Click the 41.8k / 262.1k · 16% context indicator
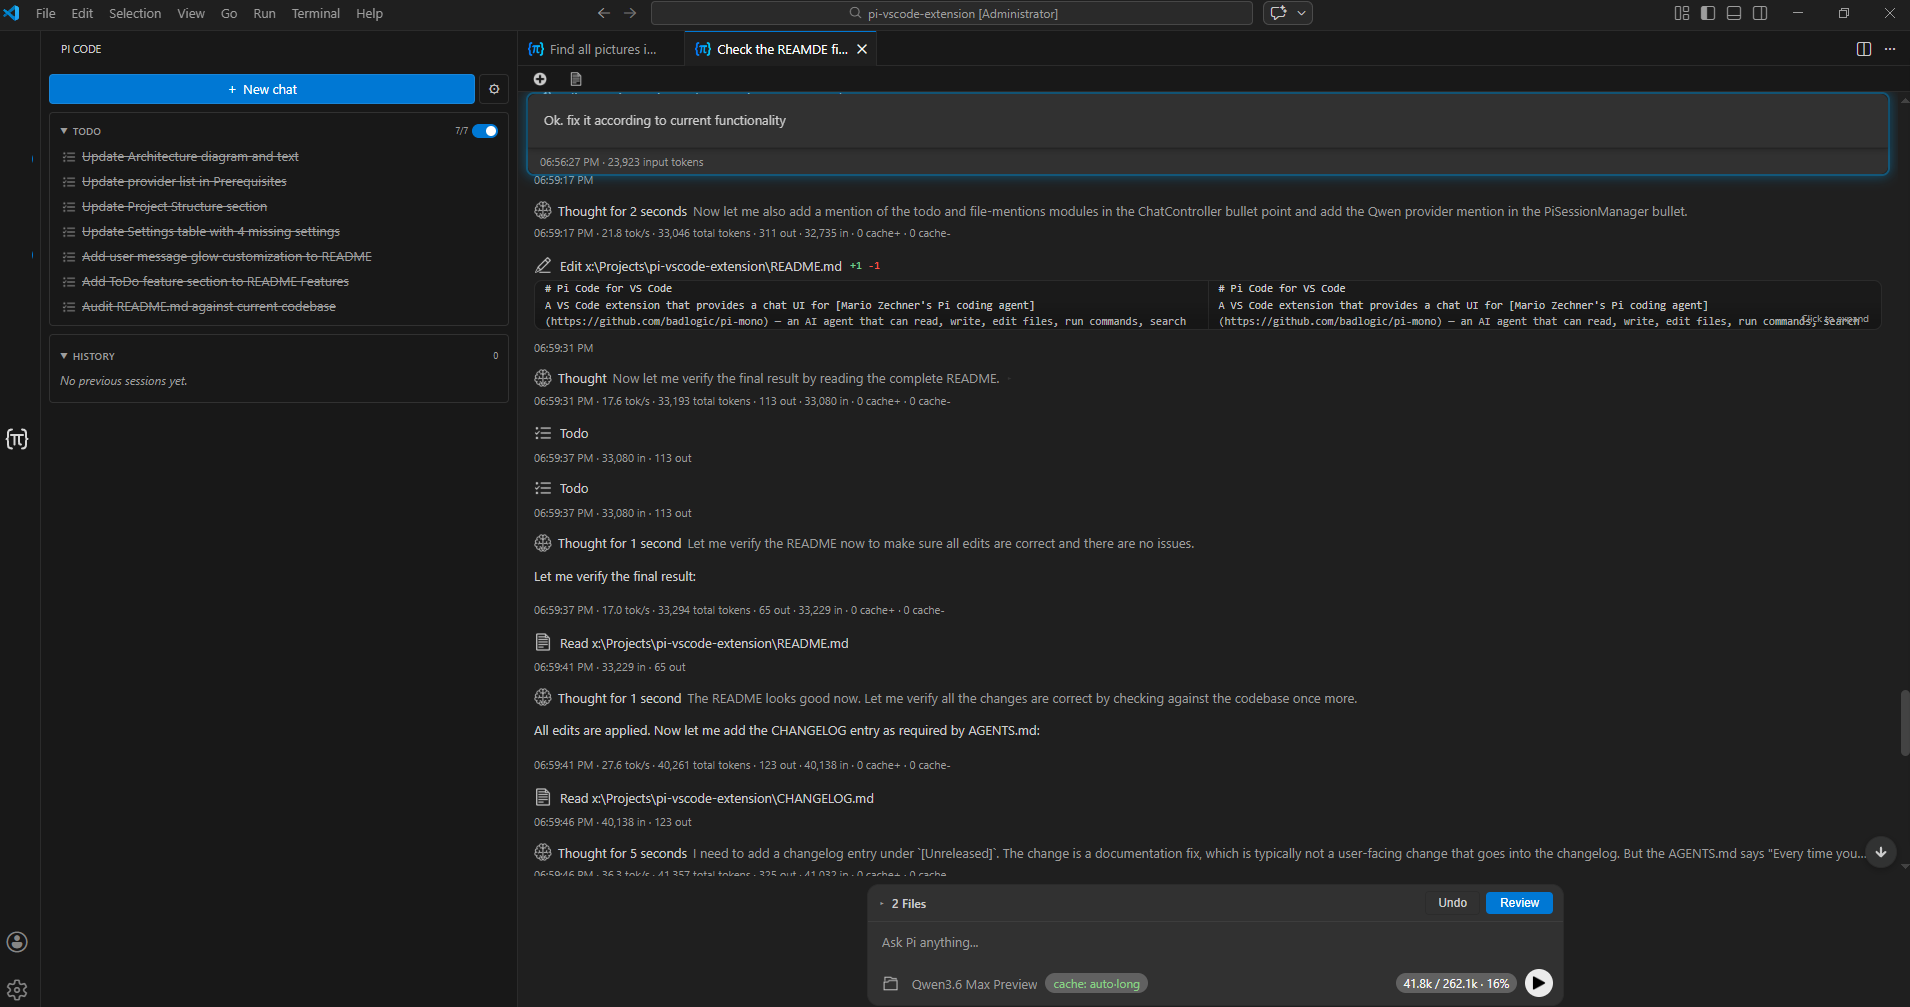Image resolution: width=1910 pixels, height=1007 pixels. tap(1456, 984)
